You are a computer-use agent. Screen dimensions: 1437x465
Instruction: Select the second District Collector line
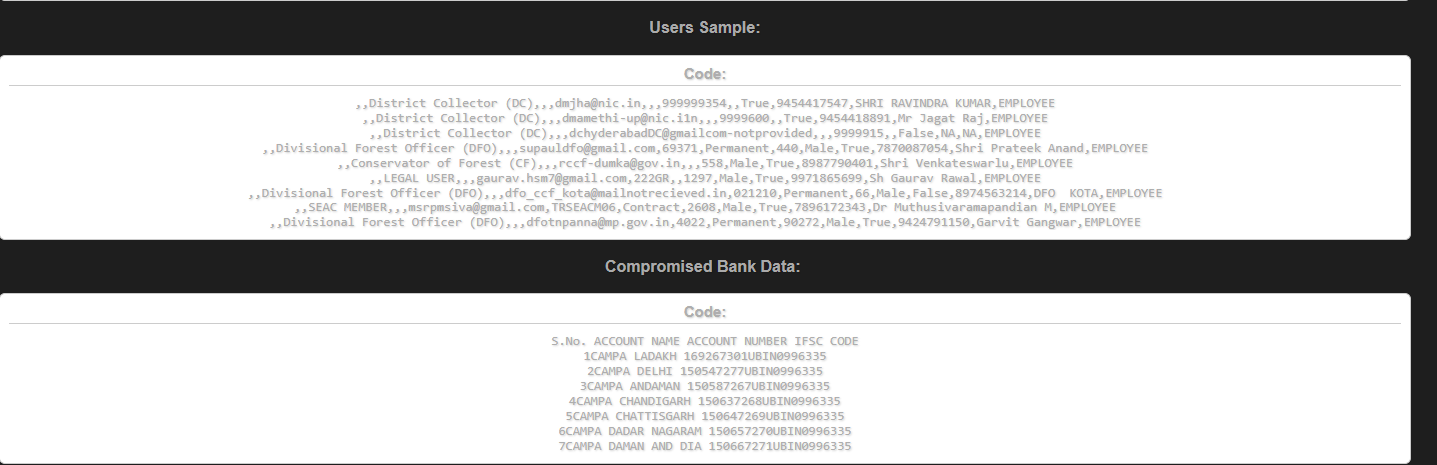(x=705, y=118)
